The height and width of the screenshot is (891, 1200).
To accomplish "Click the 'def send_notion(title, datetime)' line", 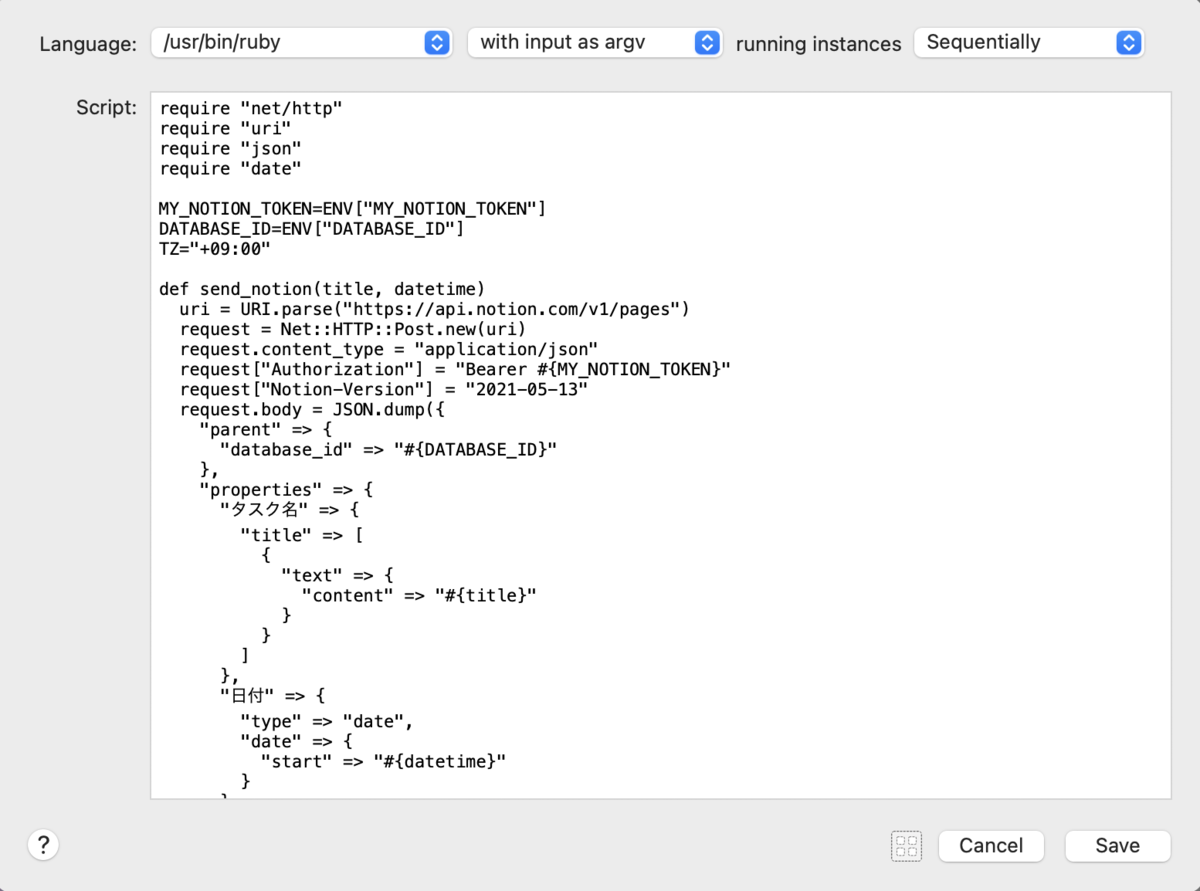I will click(x=322, y=289).
